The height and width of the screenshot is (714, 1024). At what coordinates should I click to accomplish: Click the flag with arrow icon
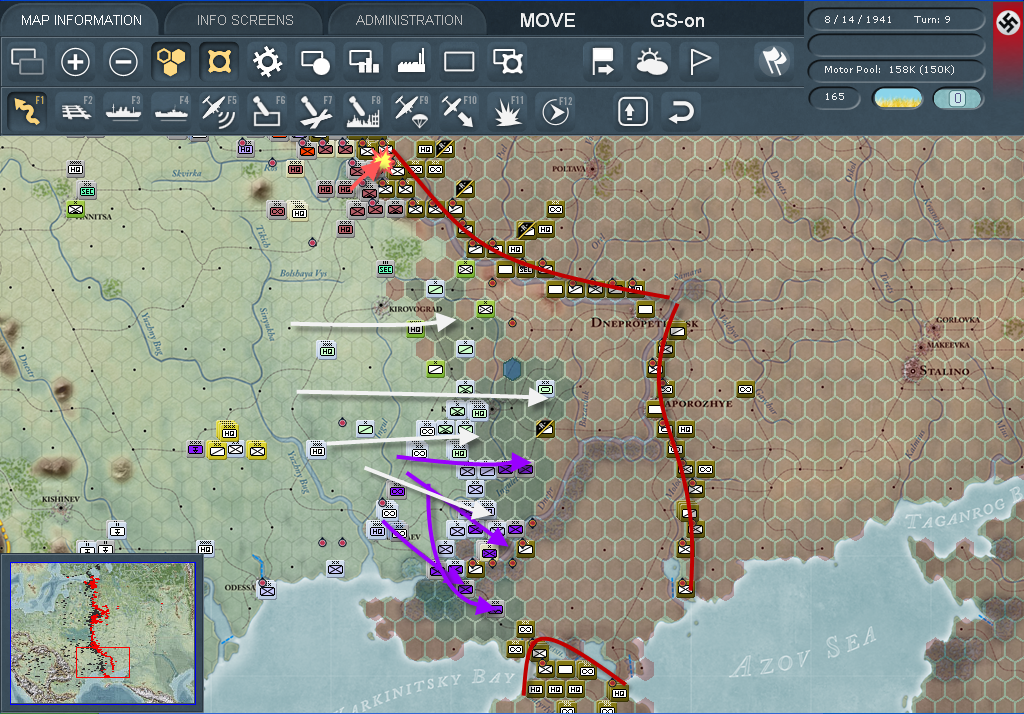(x=602, y=62)
